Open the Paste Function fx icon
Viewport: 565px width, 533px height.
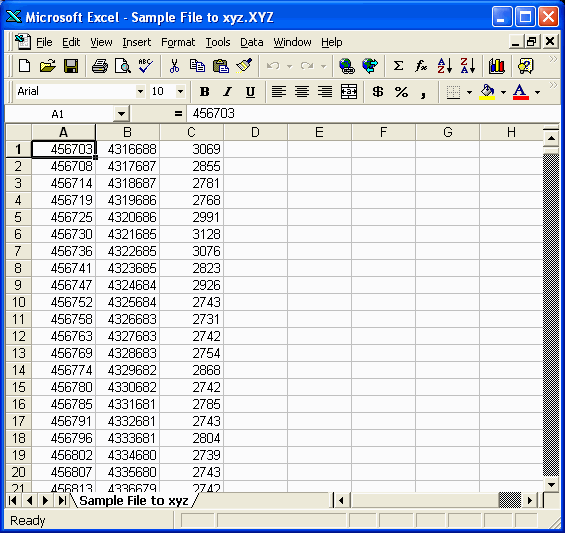tap(421, 66)
